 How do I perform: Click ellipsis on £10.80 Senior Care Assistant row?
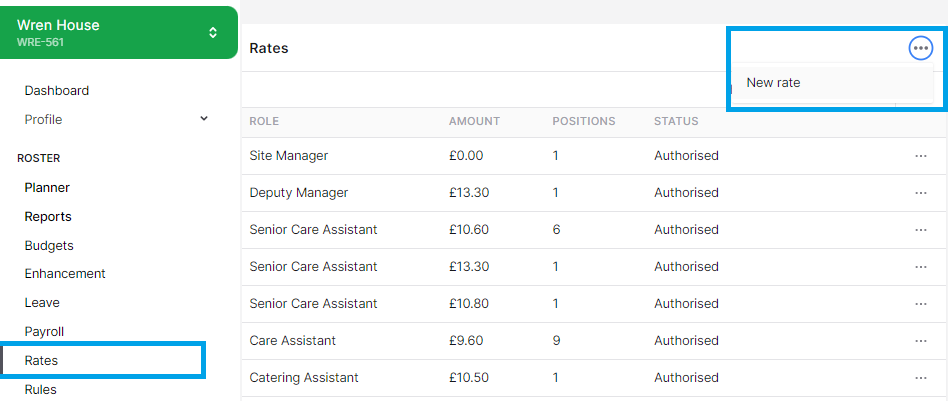(920, 304)
